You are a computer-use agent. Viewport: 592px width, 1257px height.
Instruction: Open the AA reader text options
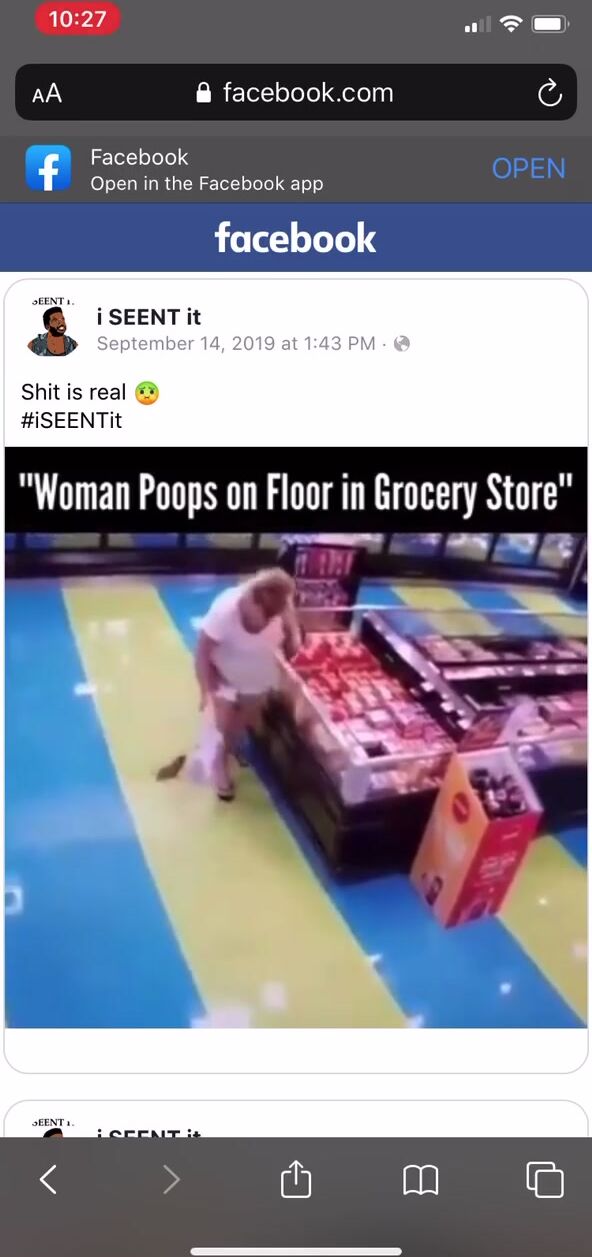[x=47, y=94]
